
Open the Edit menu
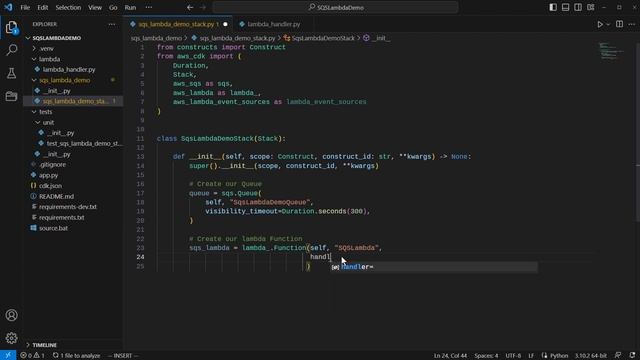42,7
